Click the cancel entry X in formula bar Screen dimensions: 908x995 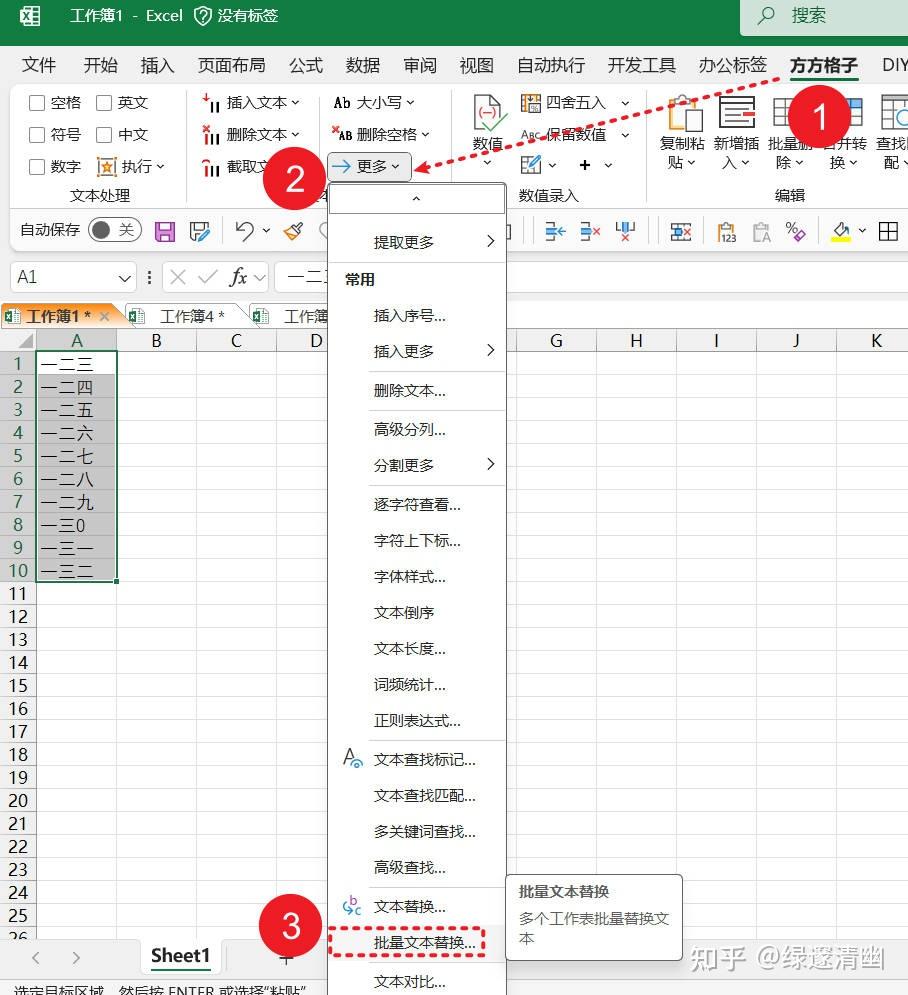(178, 277)
